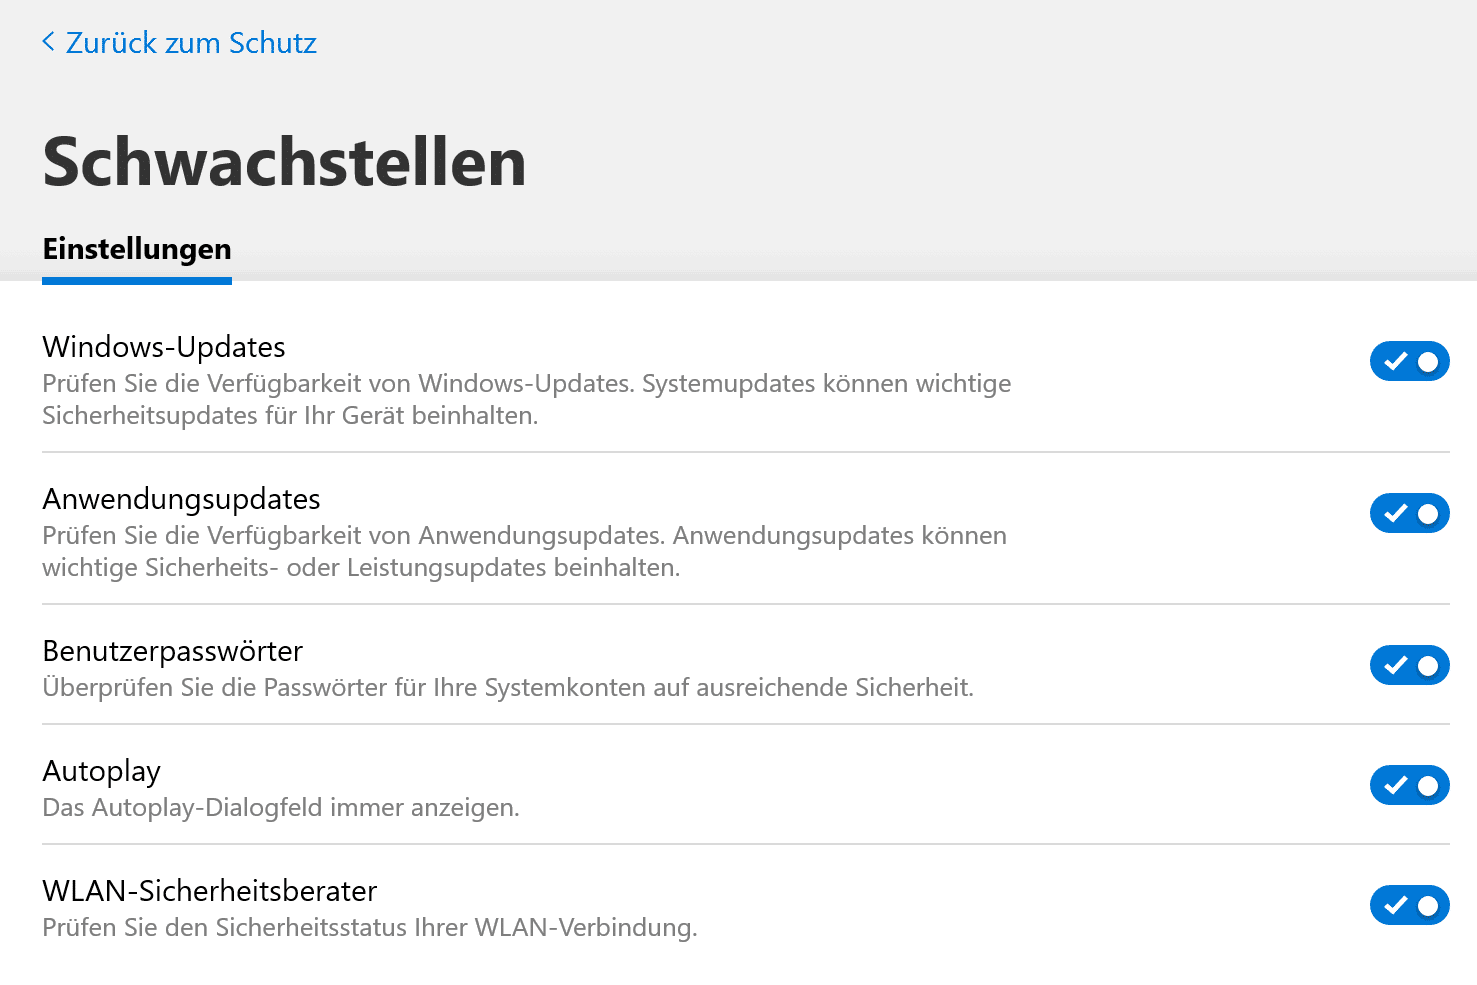
Task: Click the WLAN-Verbindung status description
Action: pos(370,928)
